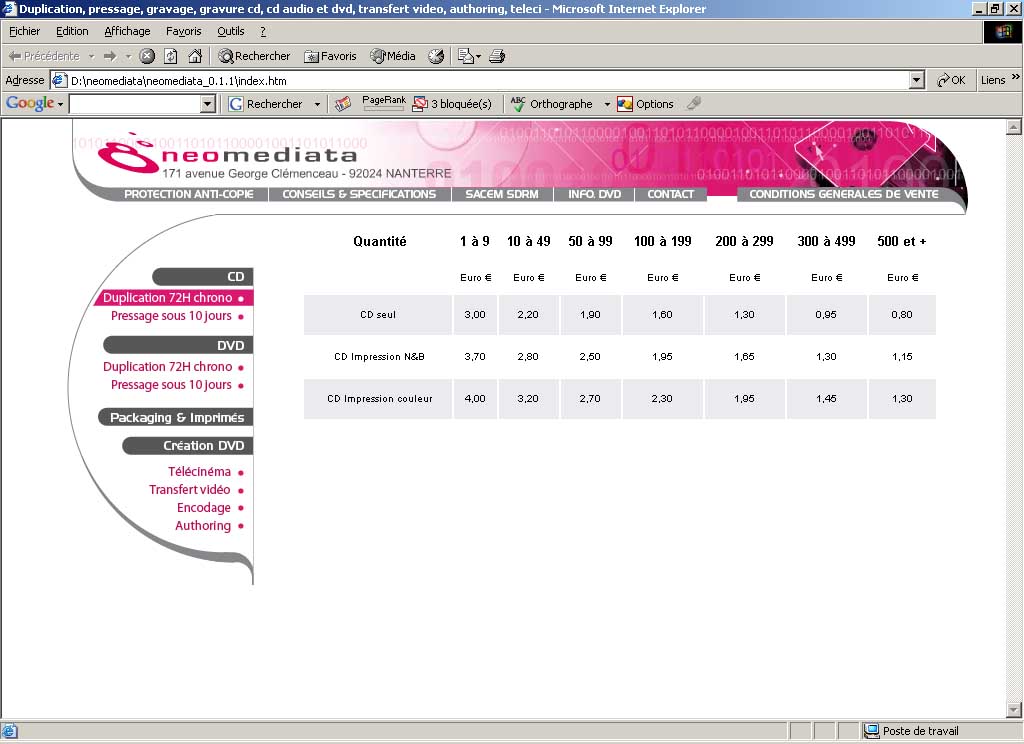Click in the Google toolbar search field

click(135, 104)
